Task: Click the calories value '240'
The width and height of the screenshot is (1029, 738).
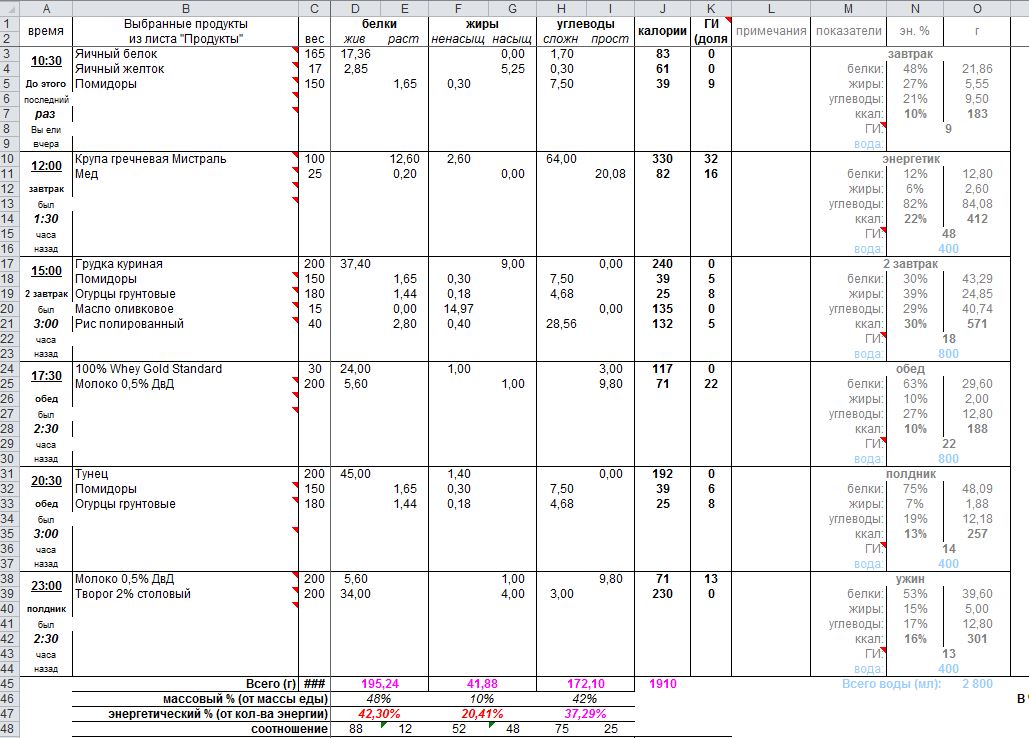Action: point(662,264)
